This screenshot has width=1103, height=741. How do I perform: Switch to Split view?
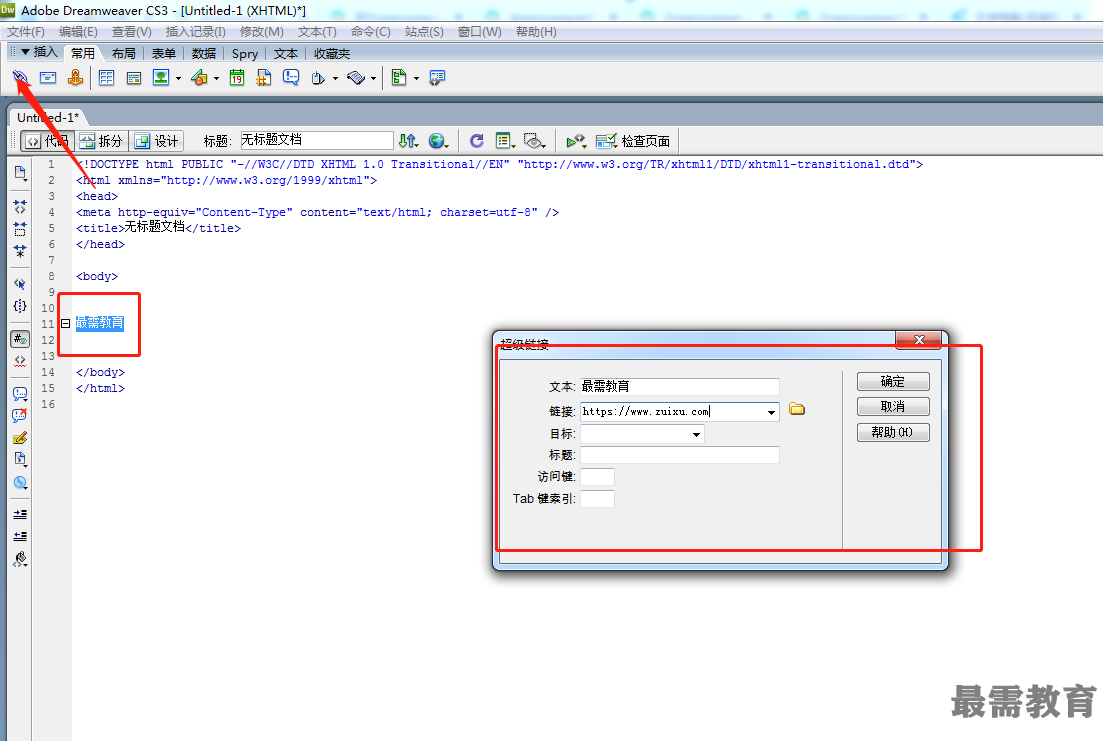click(x=101, y=141)
